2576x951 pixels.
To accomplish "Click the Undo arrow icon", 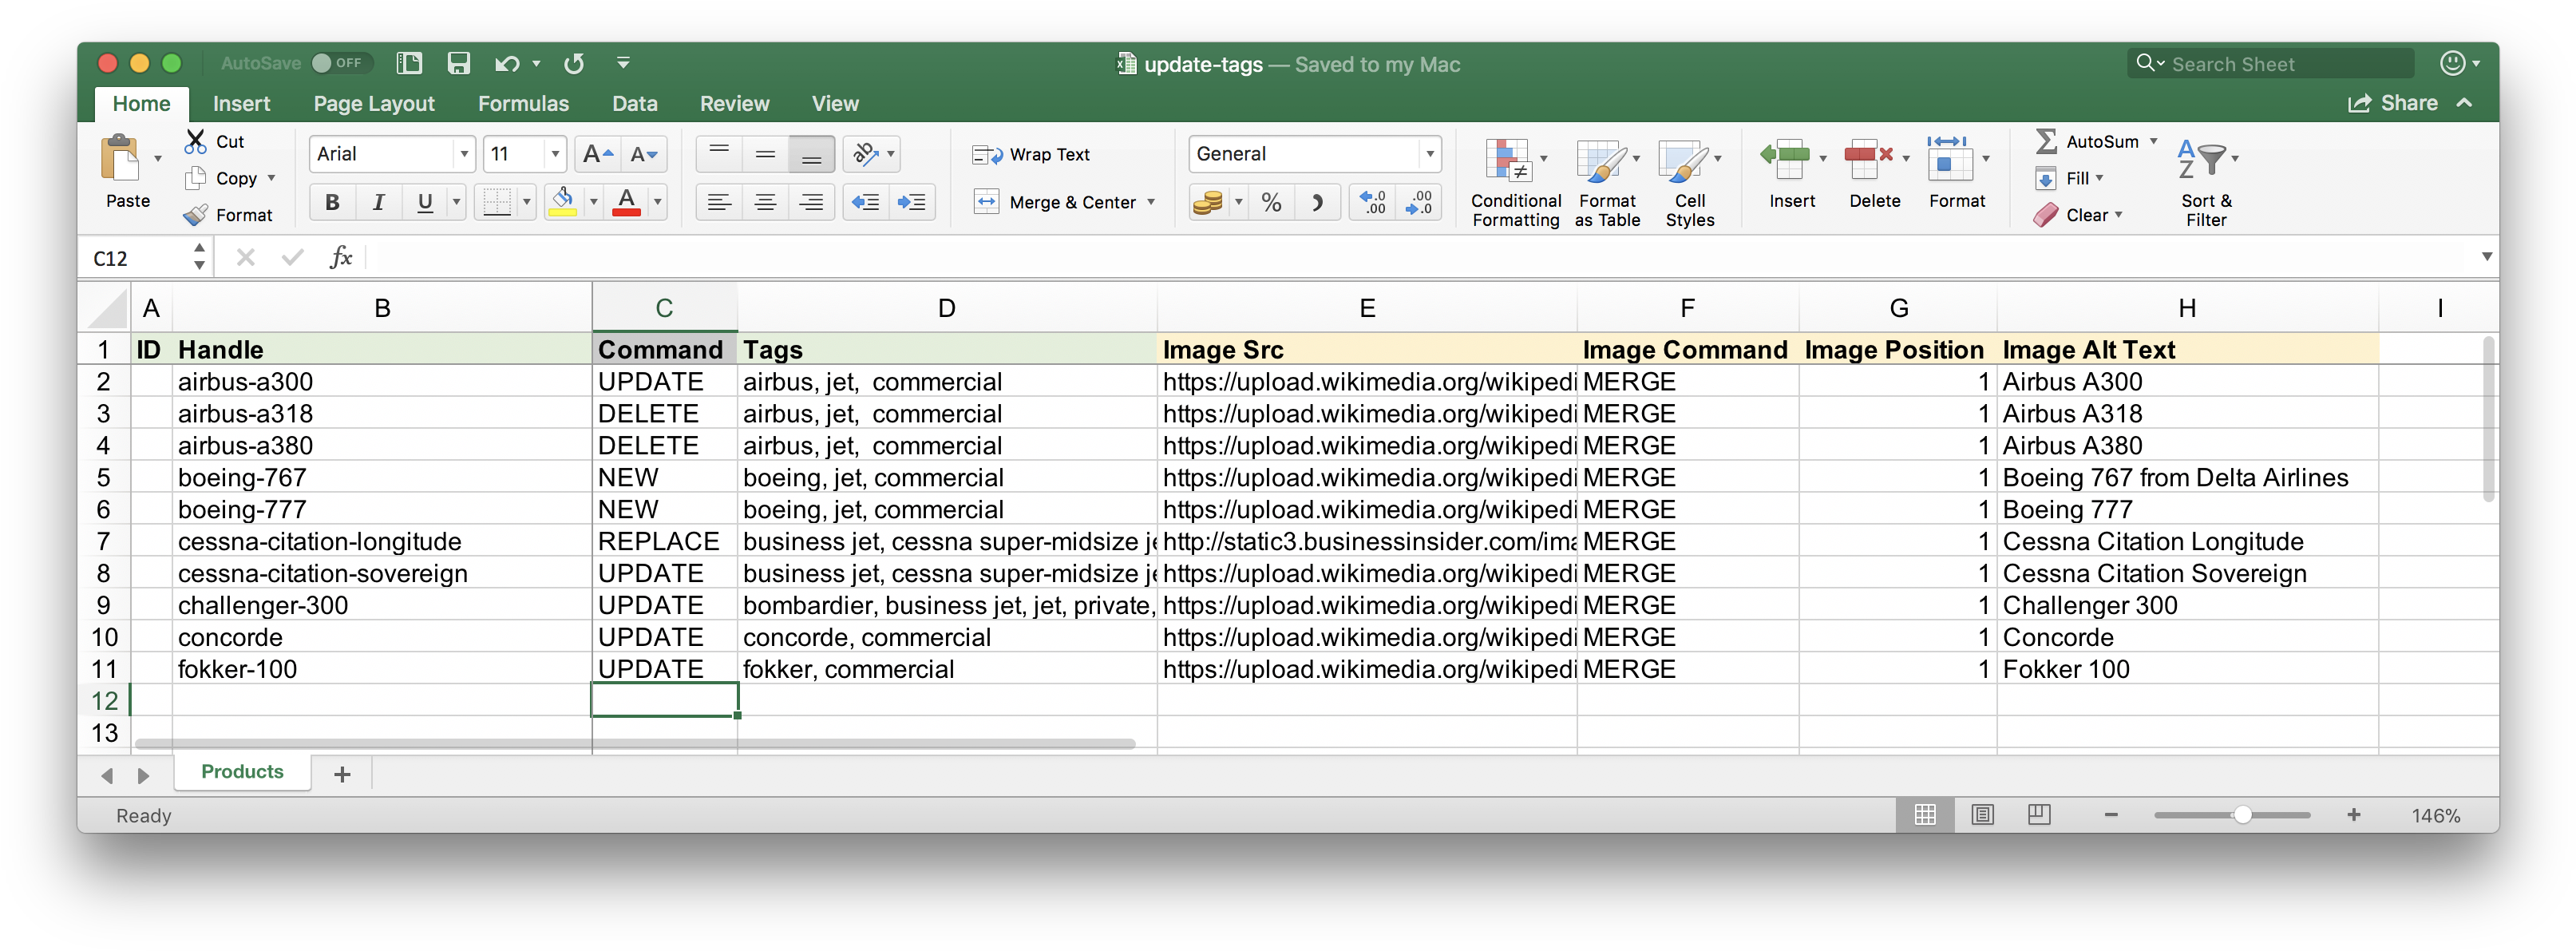I will click(x=507, y=64).
